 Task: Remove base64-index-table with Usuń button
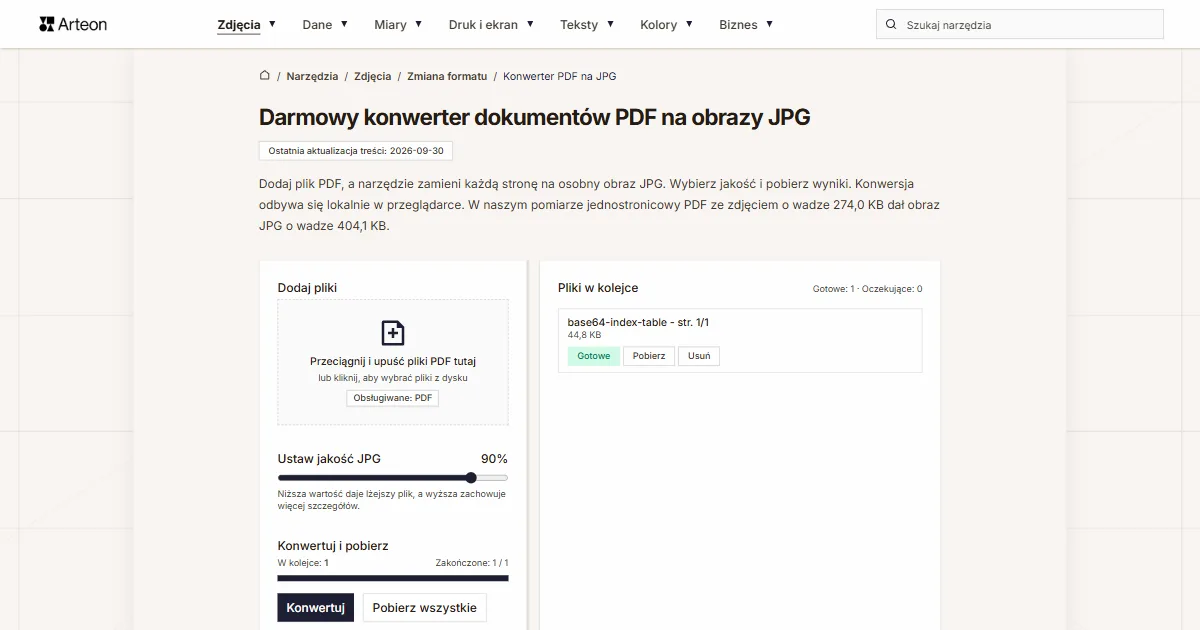click(699, 356)
